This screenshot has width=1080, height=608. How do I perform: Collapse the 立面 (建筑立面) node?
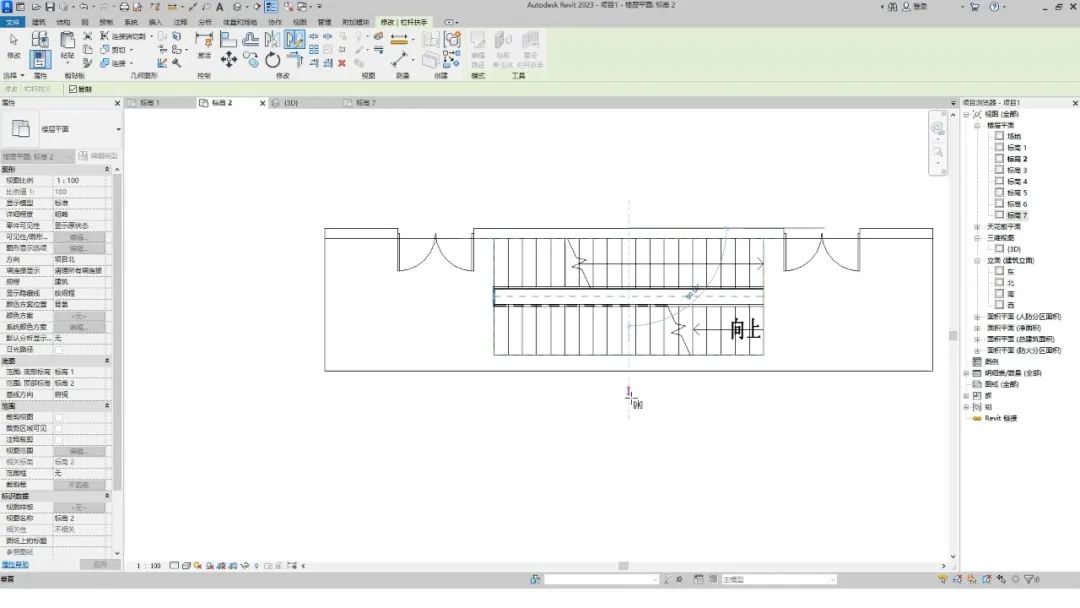tap(977, 260)
